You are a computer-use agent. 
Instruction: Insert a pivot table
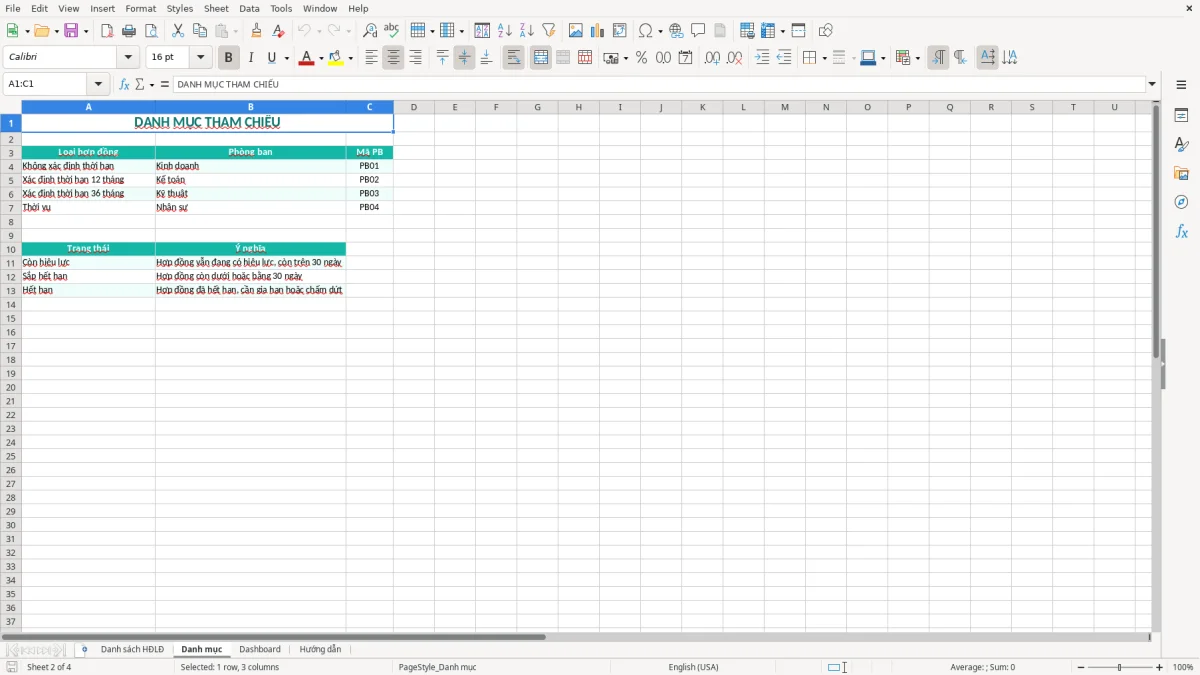point(620,31)
